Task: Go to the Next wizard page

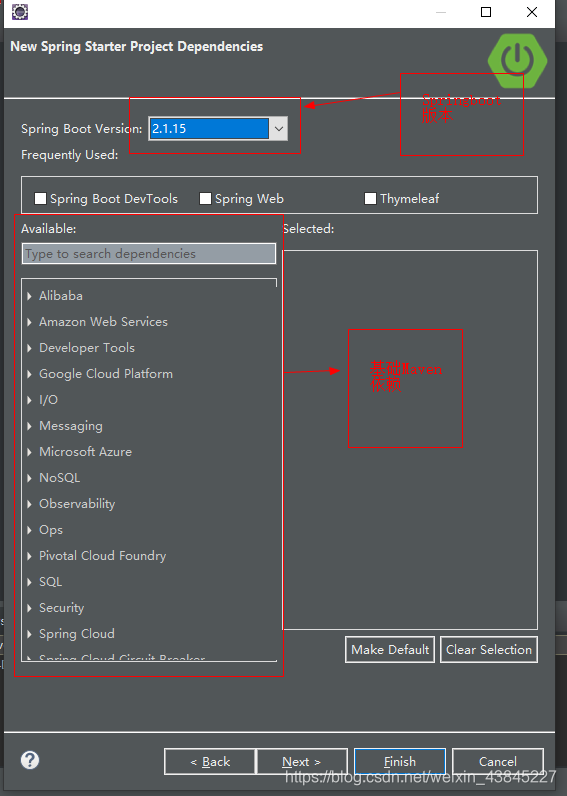Action: coord(302,761)
